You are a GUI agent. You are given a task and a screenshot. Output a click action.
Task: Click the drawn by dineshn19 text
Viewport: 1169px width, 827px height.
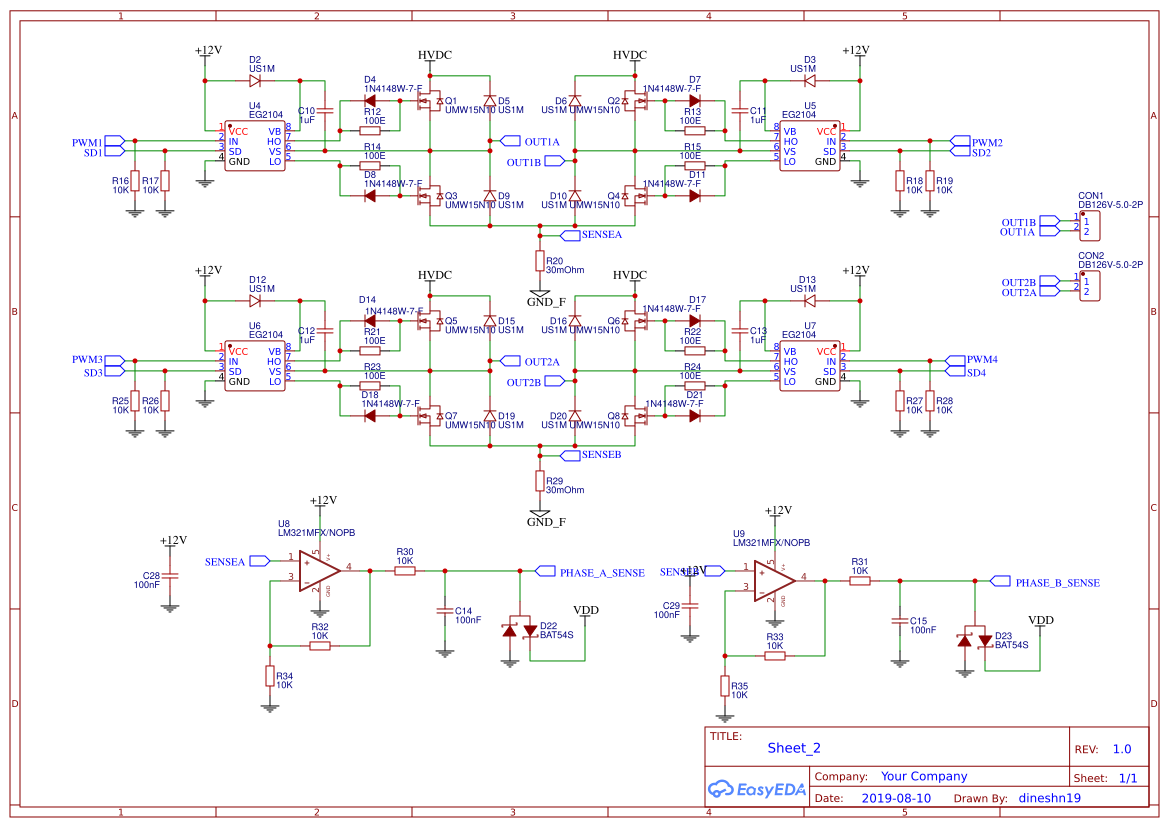pyautogui.click(x=1048, y=798)
